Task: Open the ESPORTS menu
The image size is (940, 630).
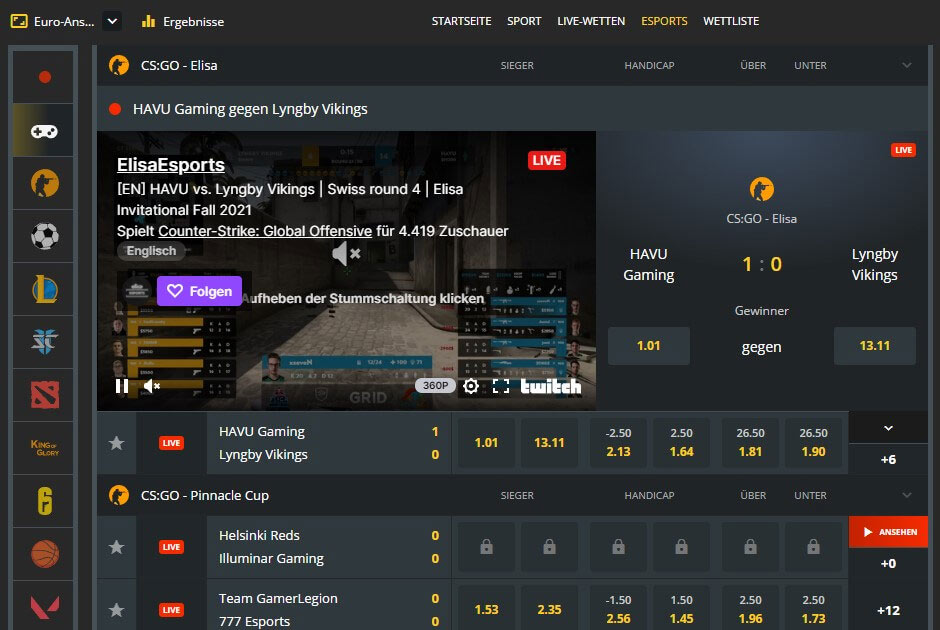Action: click(x=664, y=21)
